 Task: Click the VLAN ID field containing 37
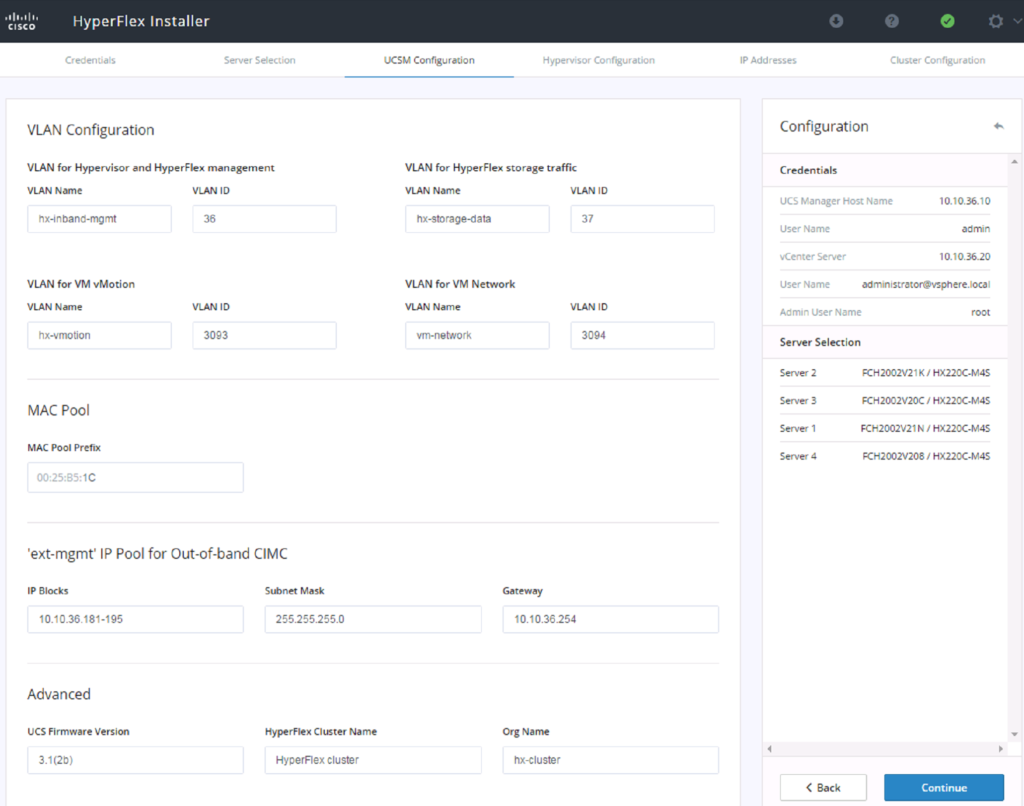(x=643, y=219)
